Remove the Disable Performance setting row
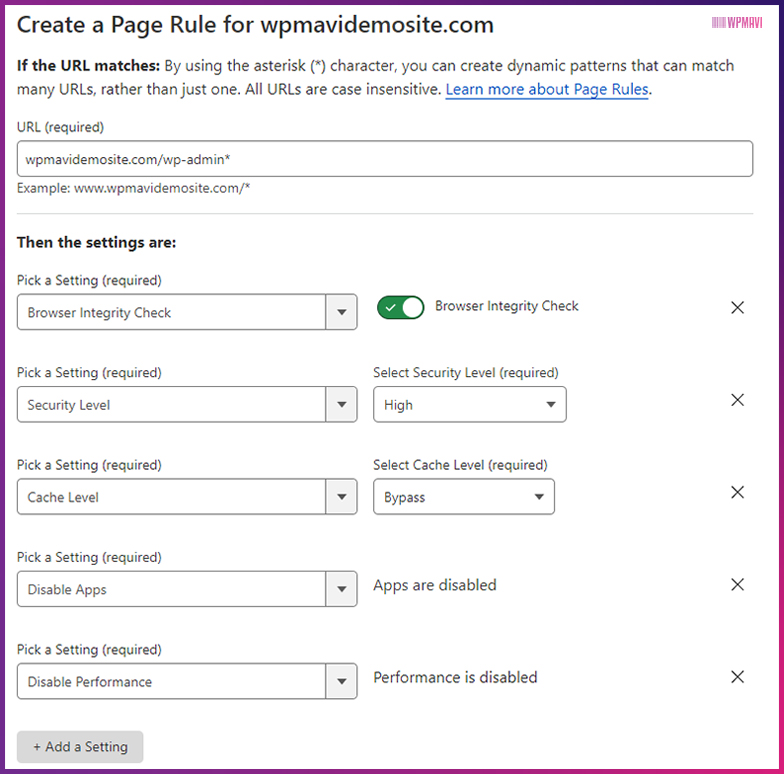This screenshot has height=774, width=784. 738,677
